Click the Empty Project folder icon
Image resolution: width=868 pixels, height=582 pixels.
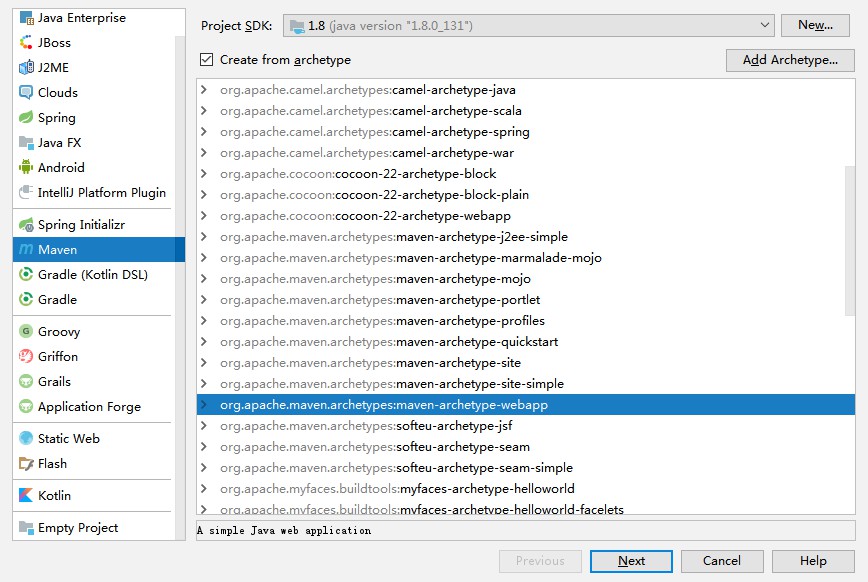(x=26, y=527)
